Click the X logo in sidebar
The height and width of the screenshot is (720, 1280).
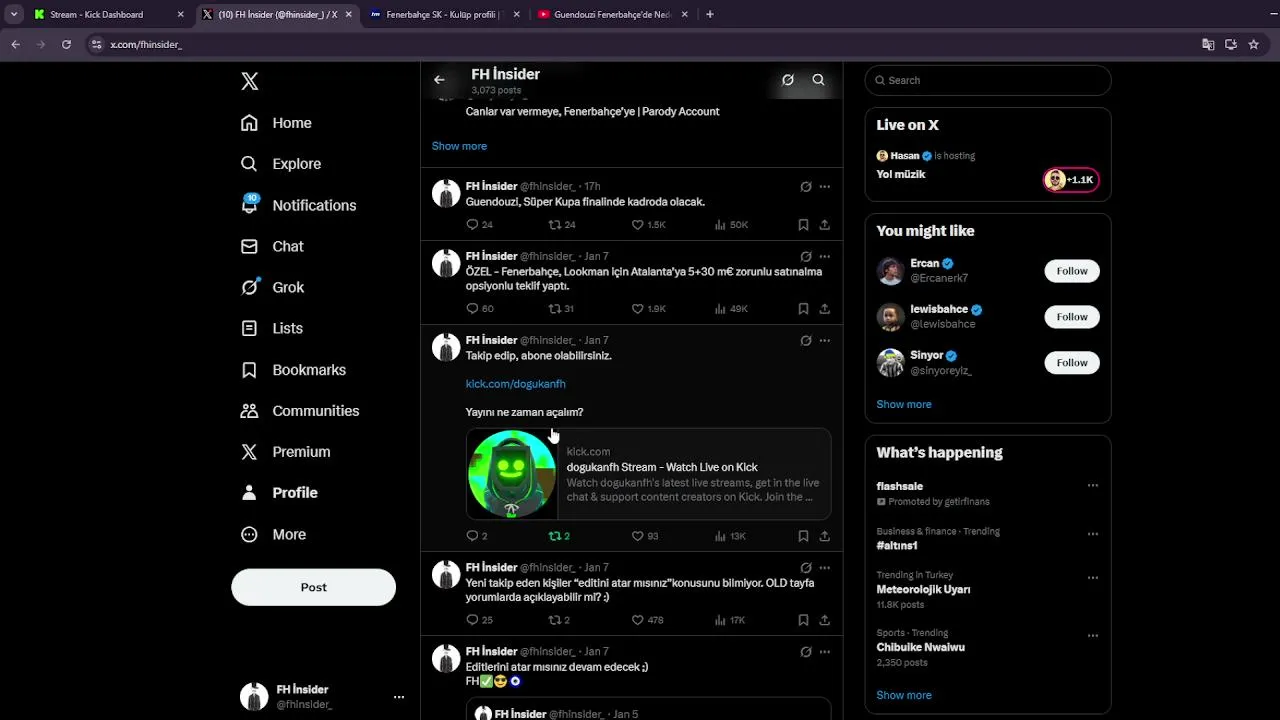tap(250, 82)
